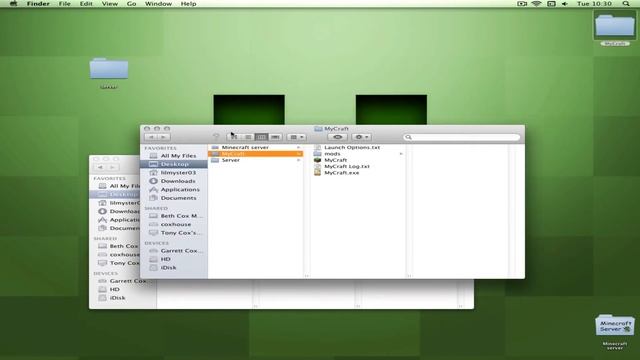Switch Finder to list view
This screenshot has height=360, width=640.
point(248,137)
